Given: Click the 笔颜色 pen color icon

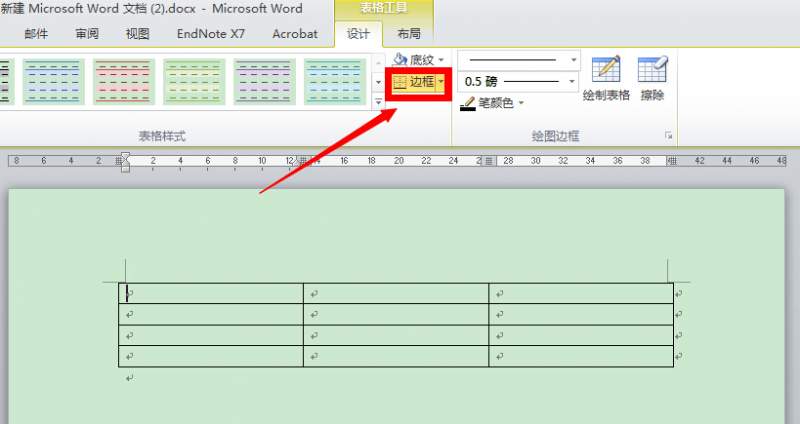Looking at the screenshot, I should [x=468, y=104].
